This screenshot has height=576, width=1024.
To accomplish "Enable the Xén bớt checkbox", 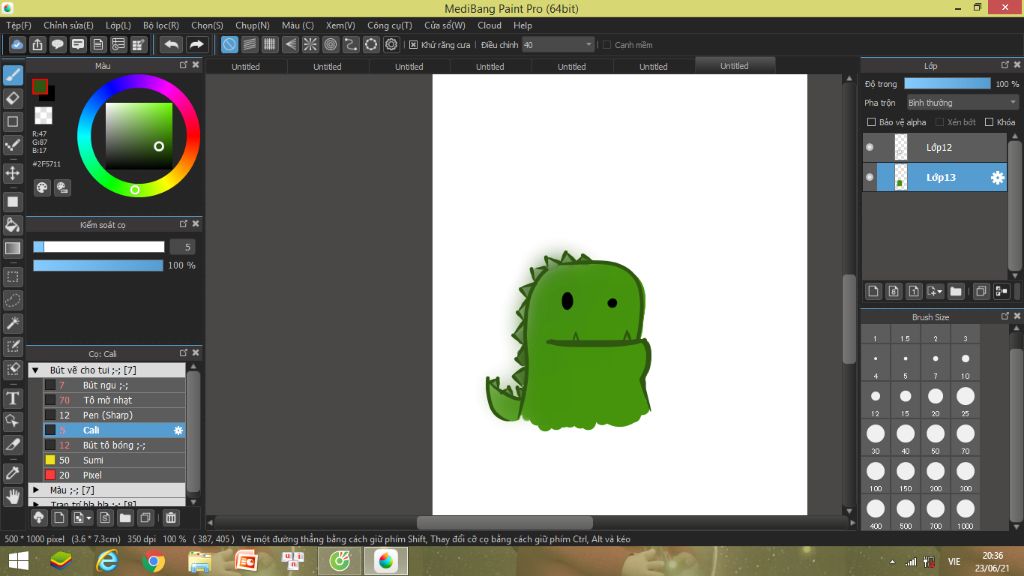I will (940, 122).
